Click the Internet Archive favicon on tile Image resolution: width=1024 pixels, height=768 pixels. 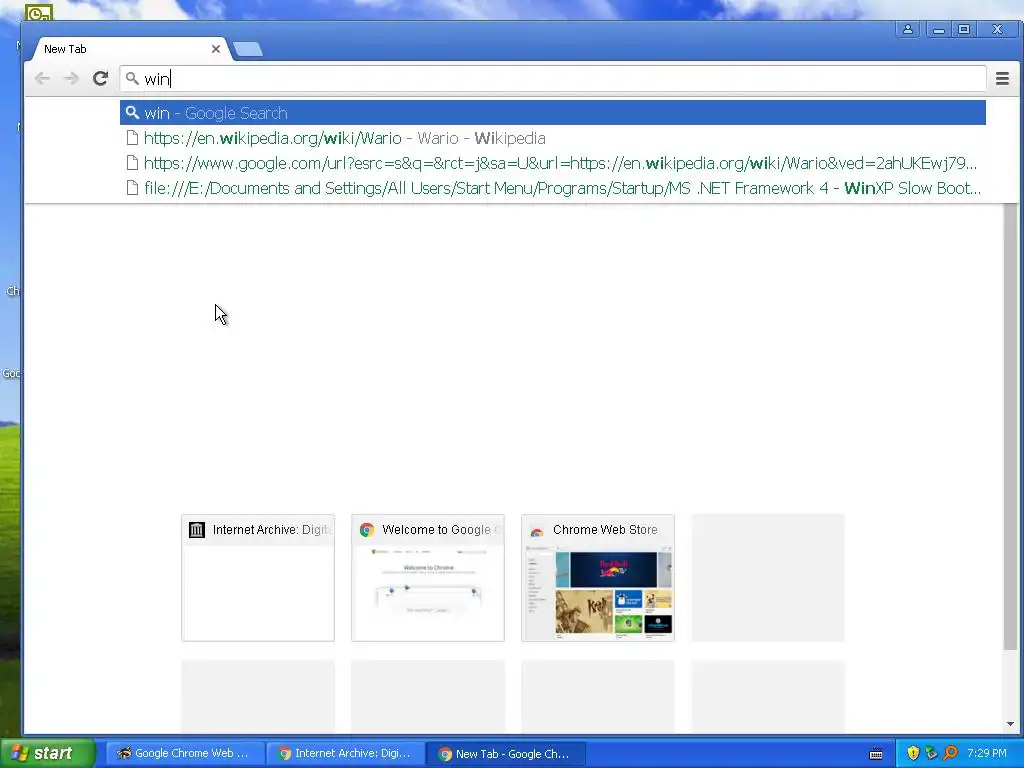197,530
